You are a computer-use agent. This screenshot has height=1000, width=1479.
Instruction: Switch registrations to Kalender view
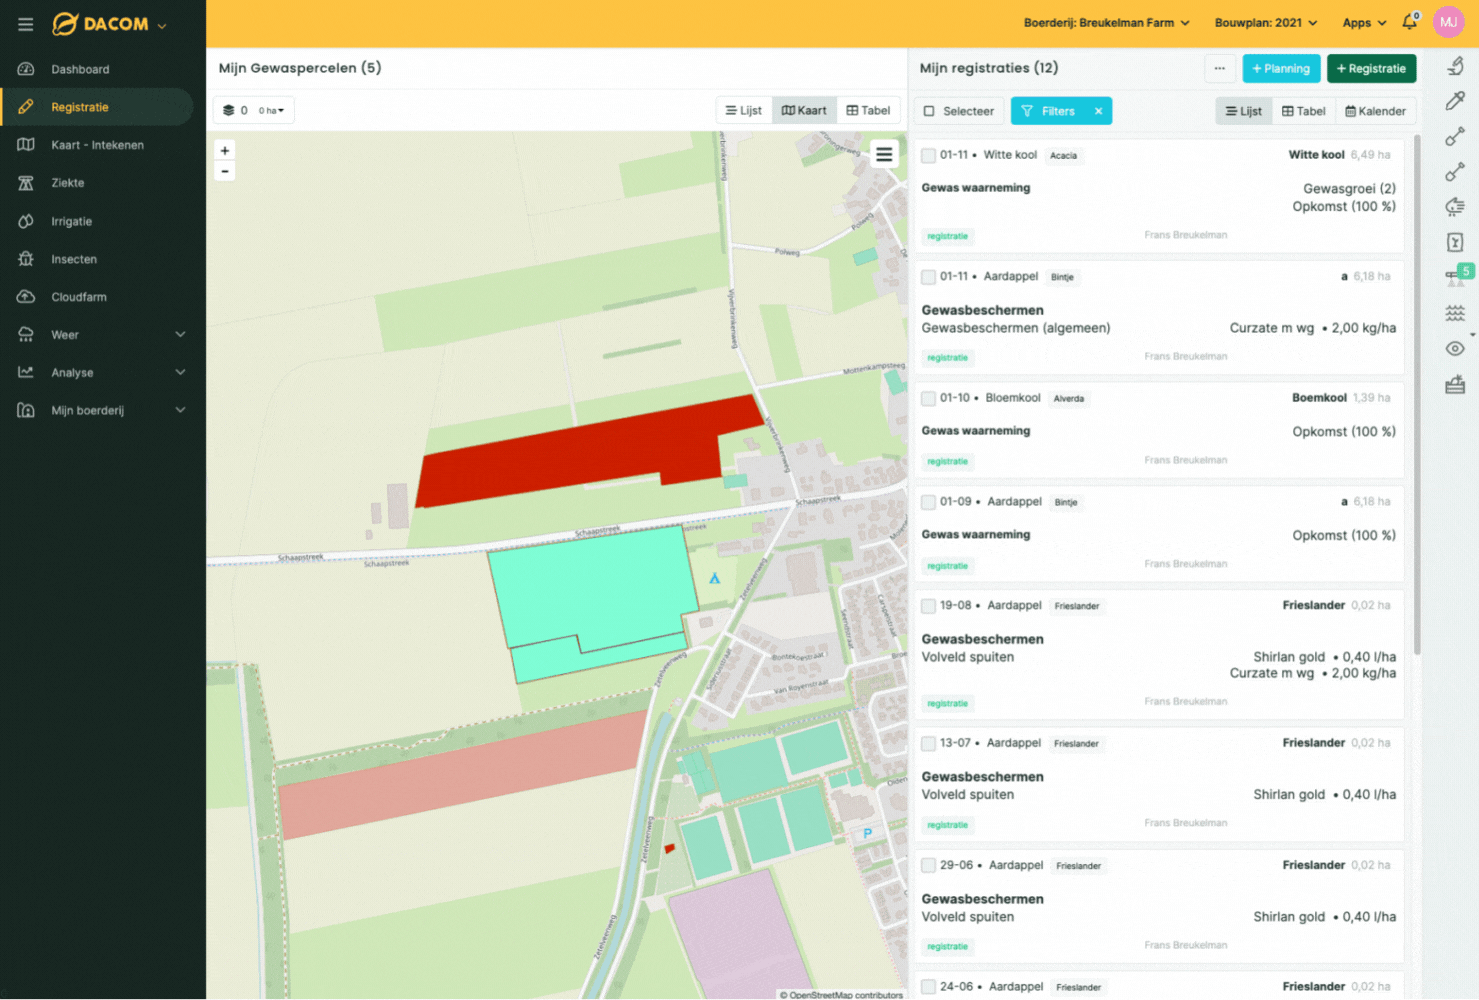click(x=1375, y=111)
